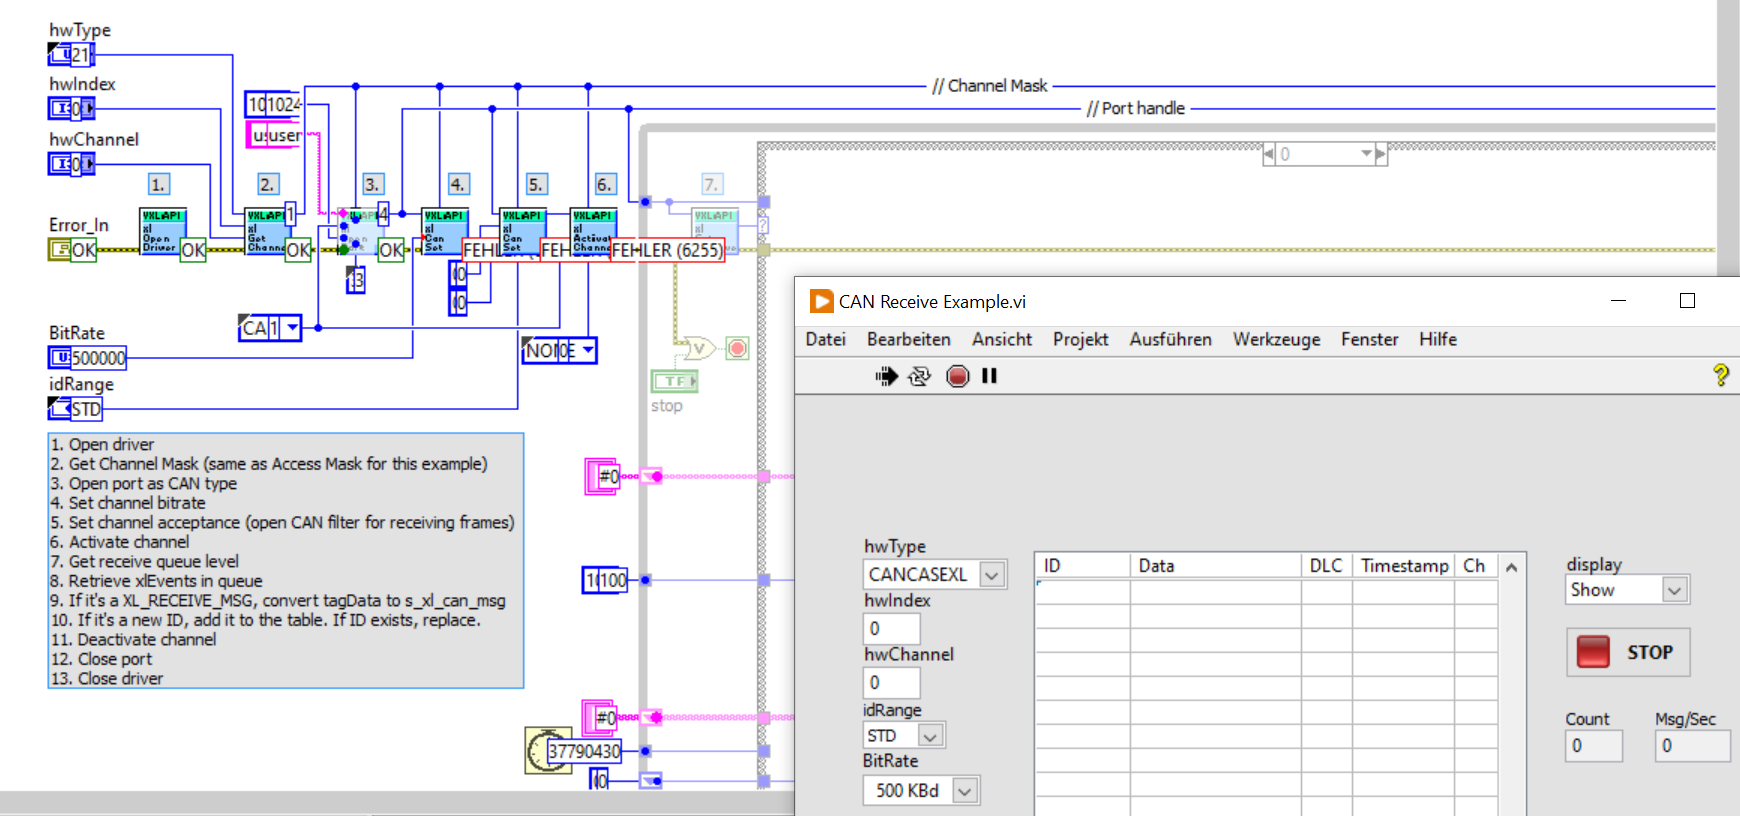The width and height of the screenshot is (1740, 816).
Task: Expand the BitRate 500 KBd dropdown
Action: [x=964, y=791]
